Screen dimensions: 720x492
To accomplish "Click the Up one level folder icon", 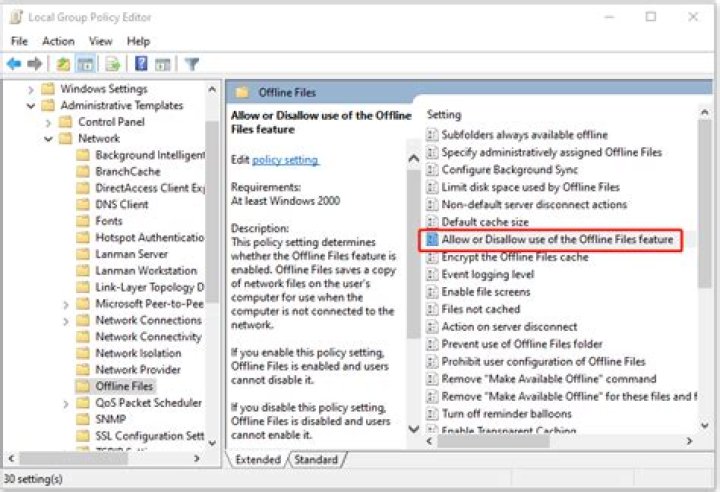I will pyautogui.click(x=63, y=64).
